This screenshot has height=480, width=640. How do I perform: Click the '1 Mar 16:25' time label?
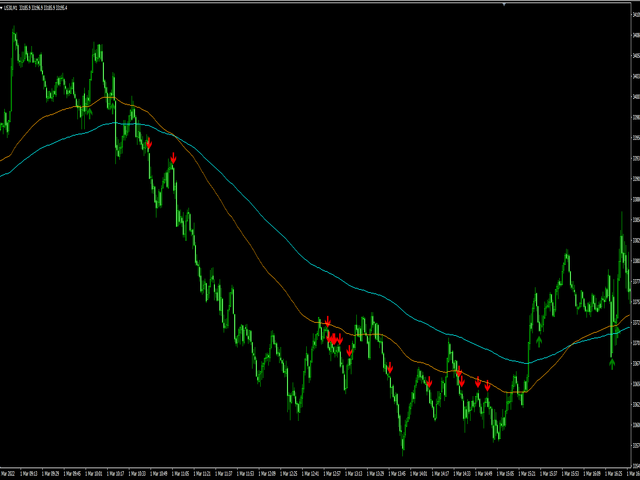pyautogui.click(x=614, y=474)
